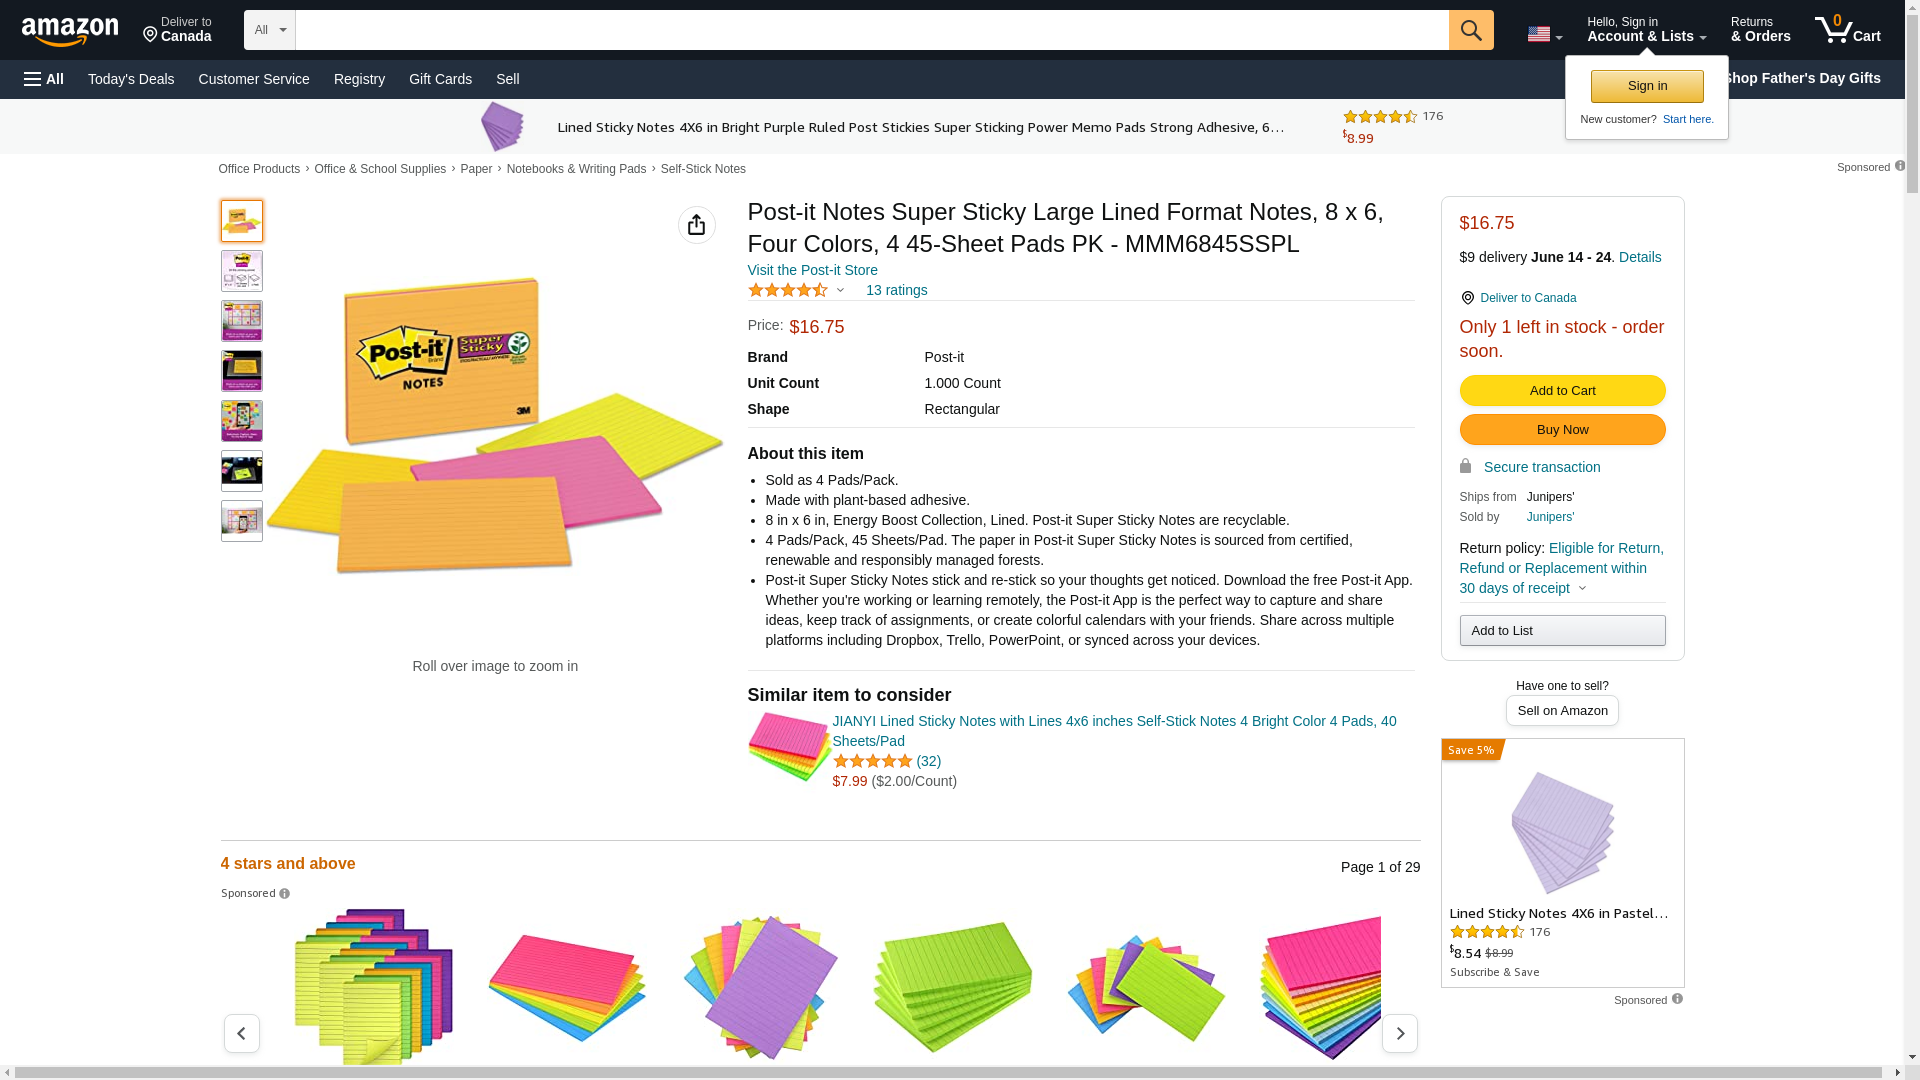Open the search category All dropdown
The image size is (1920, 1080).
tap(270, 30)
